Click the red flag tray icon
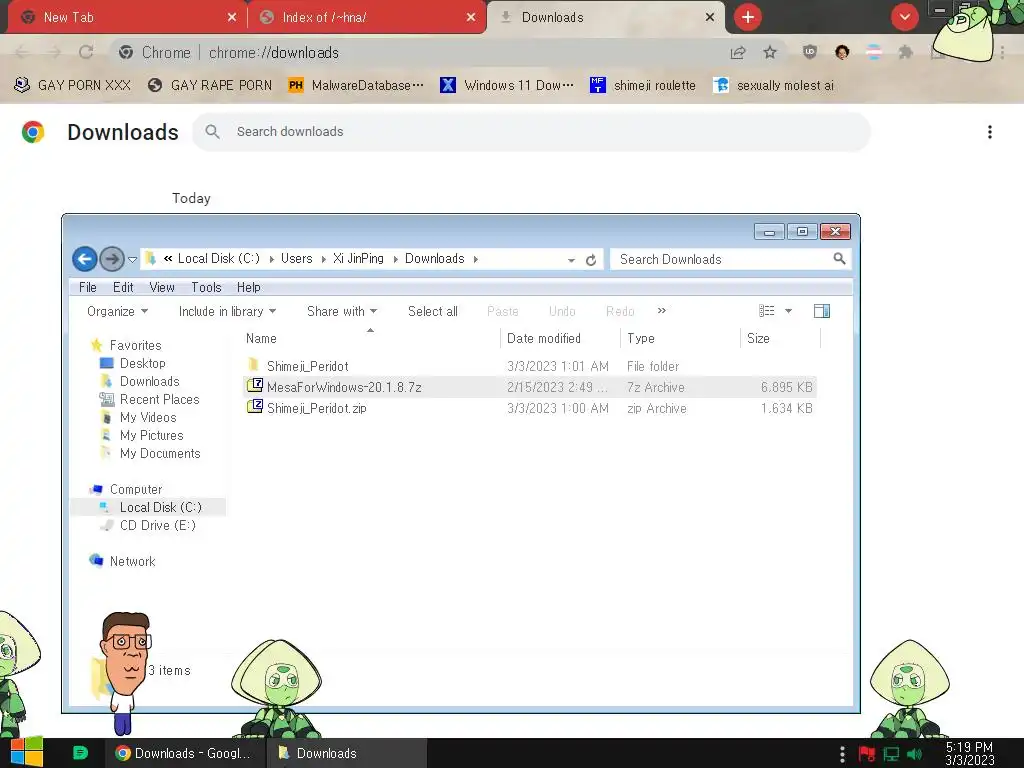This screenshot has height=768, width=1024. pos(867,754)
